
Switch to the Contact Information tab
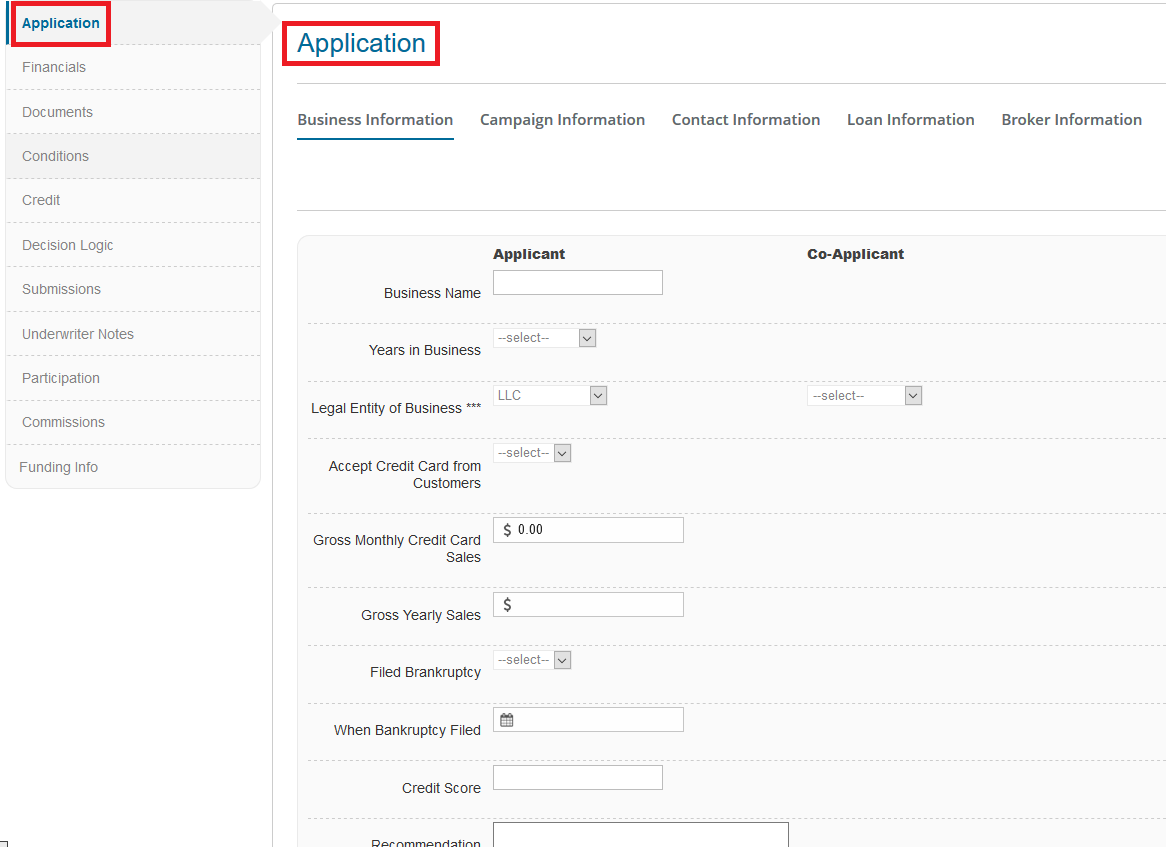pos(746,120)
